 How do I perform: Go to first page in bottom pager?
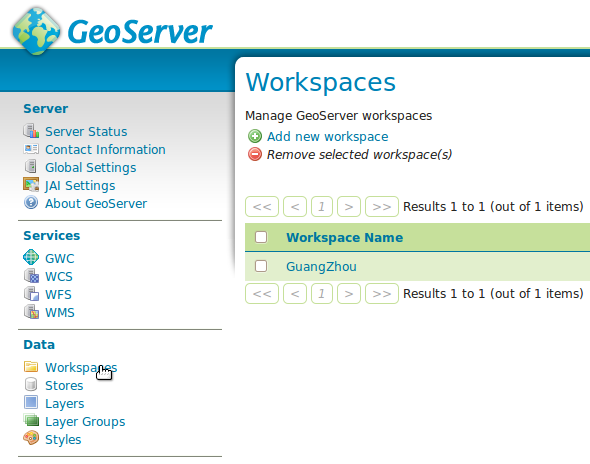click(262, 294)
